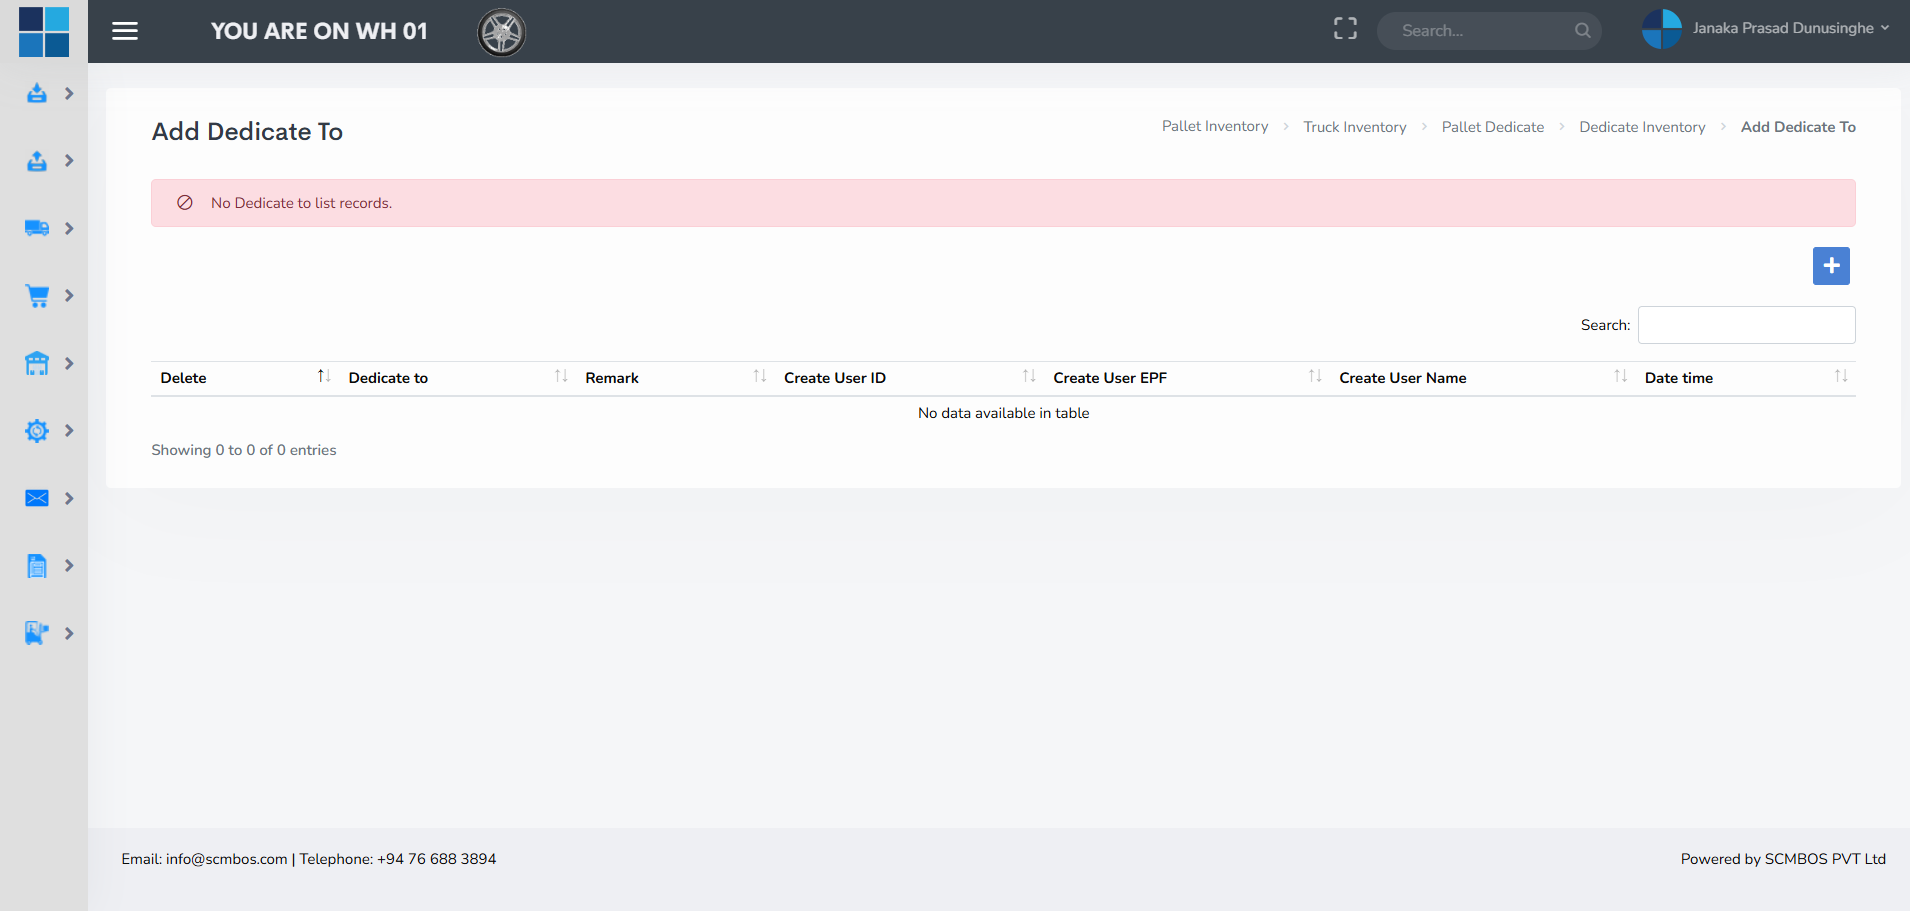
Task: Click the delivery truck sidebar icon
Action: coord(37,228)
